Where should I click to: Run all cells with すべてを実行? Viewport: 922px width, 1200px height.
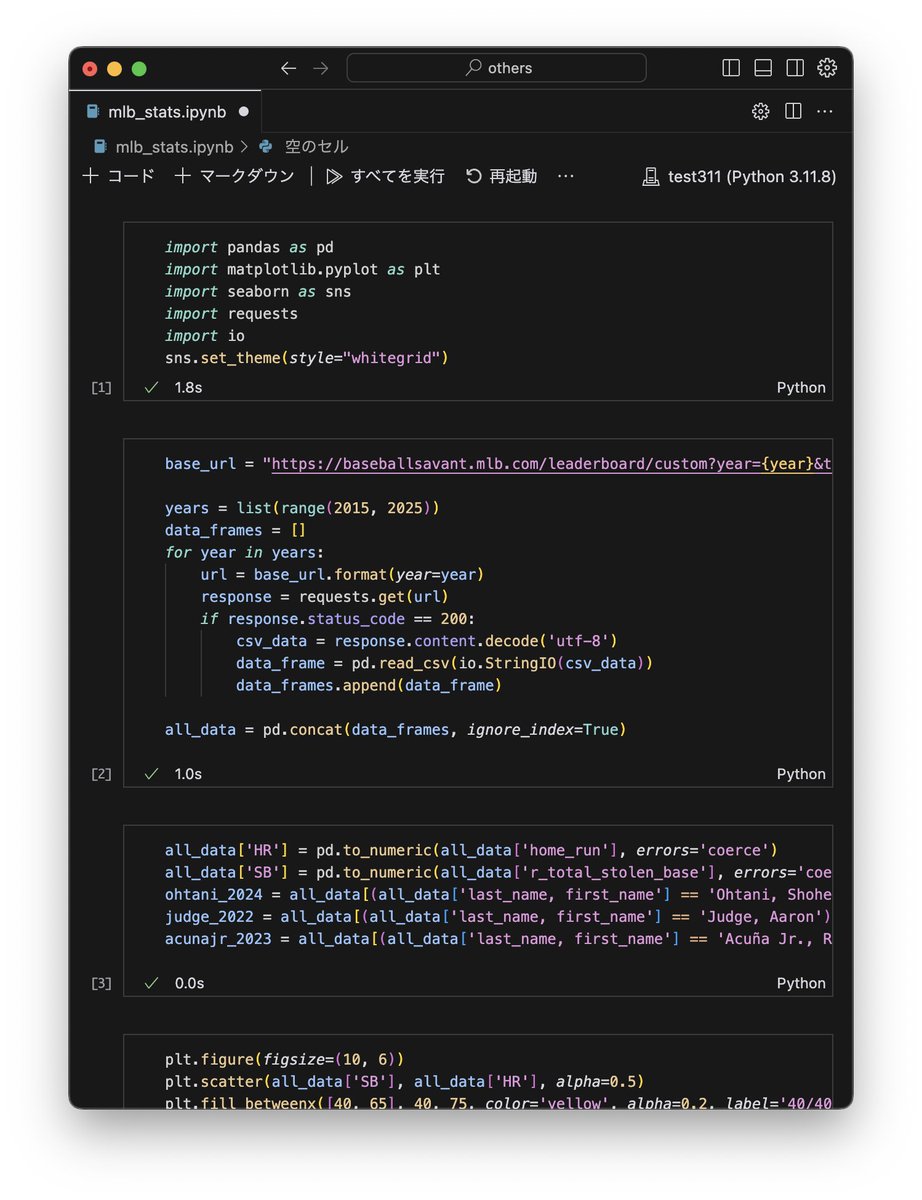point(385,176)
